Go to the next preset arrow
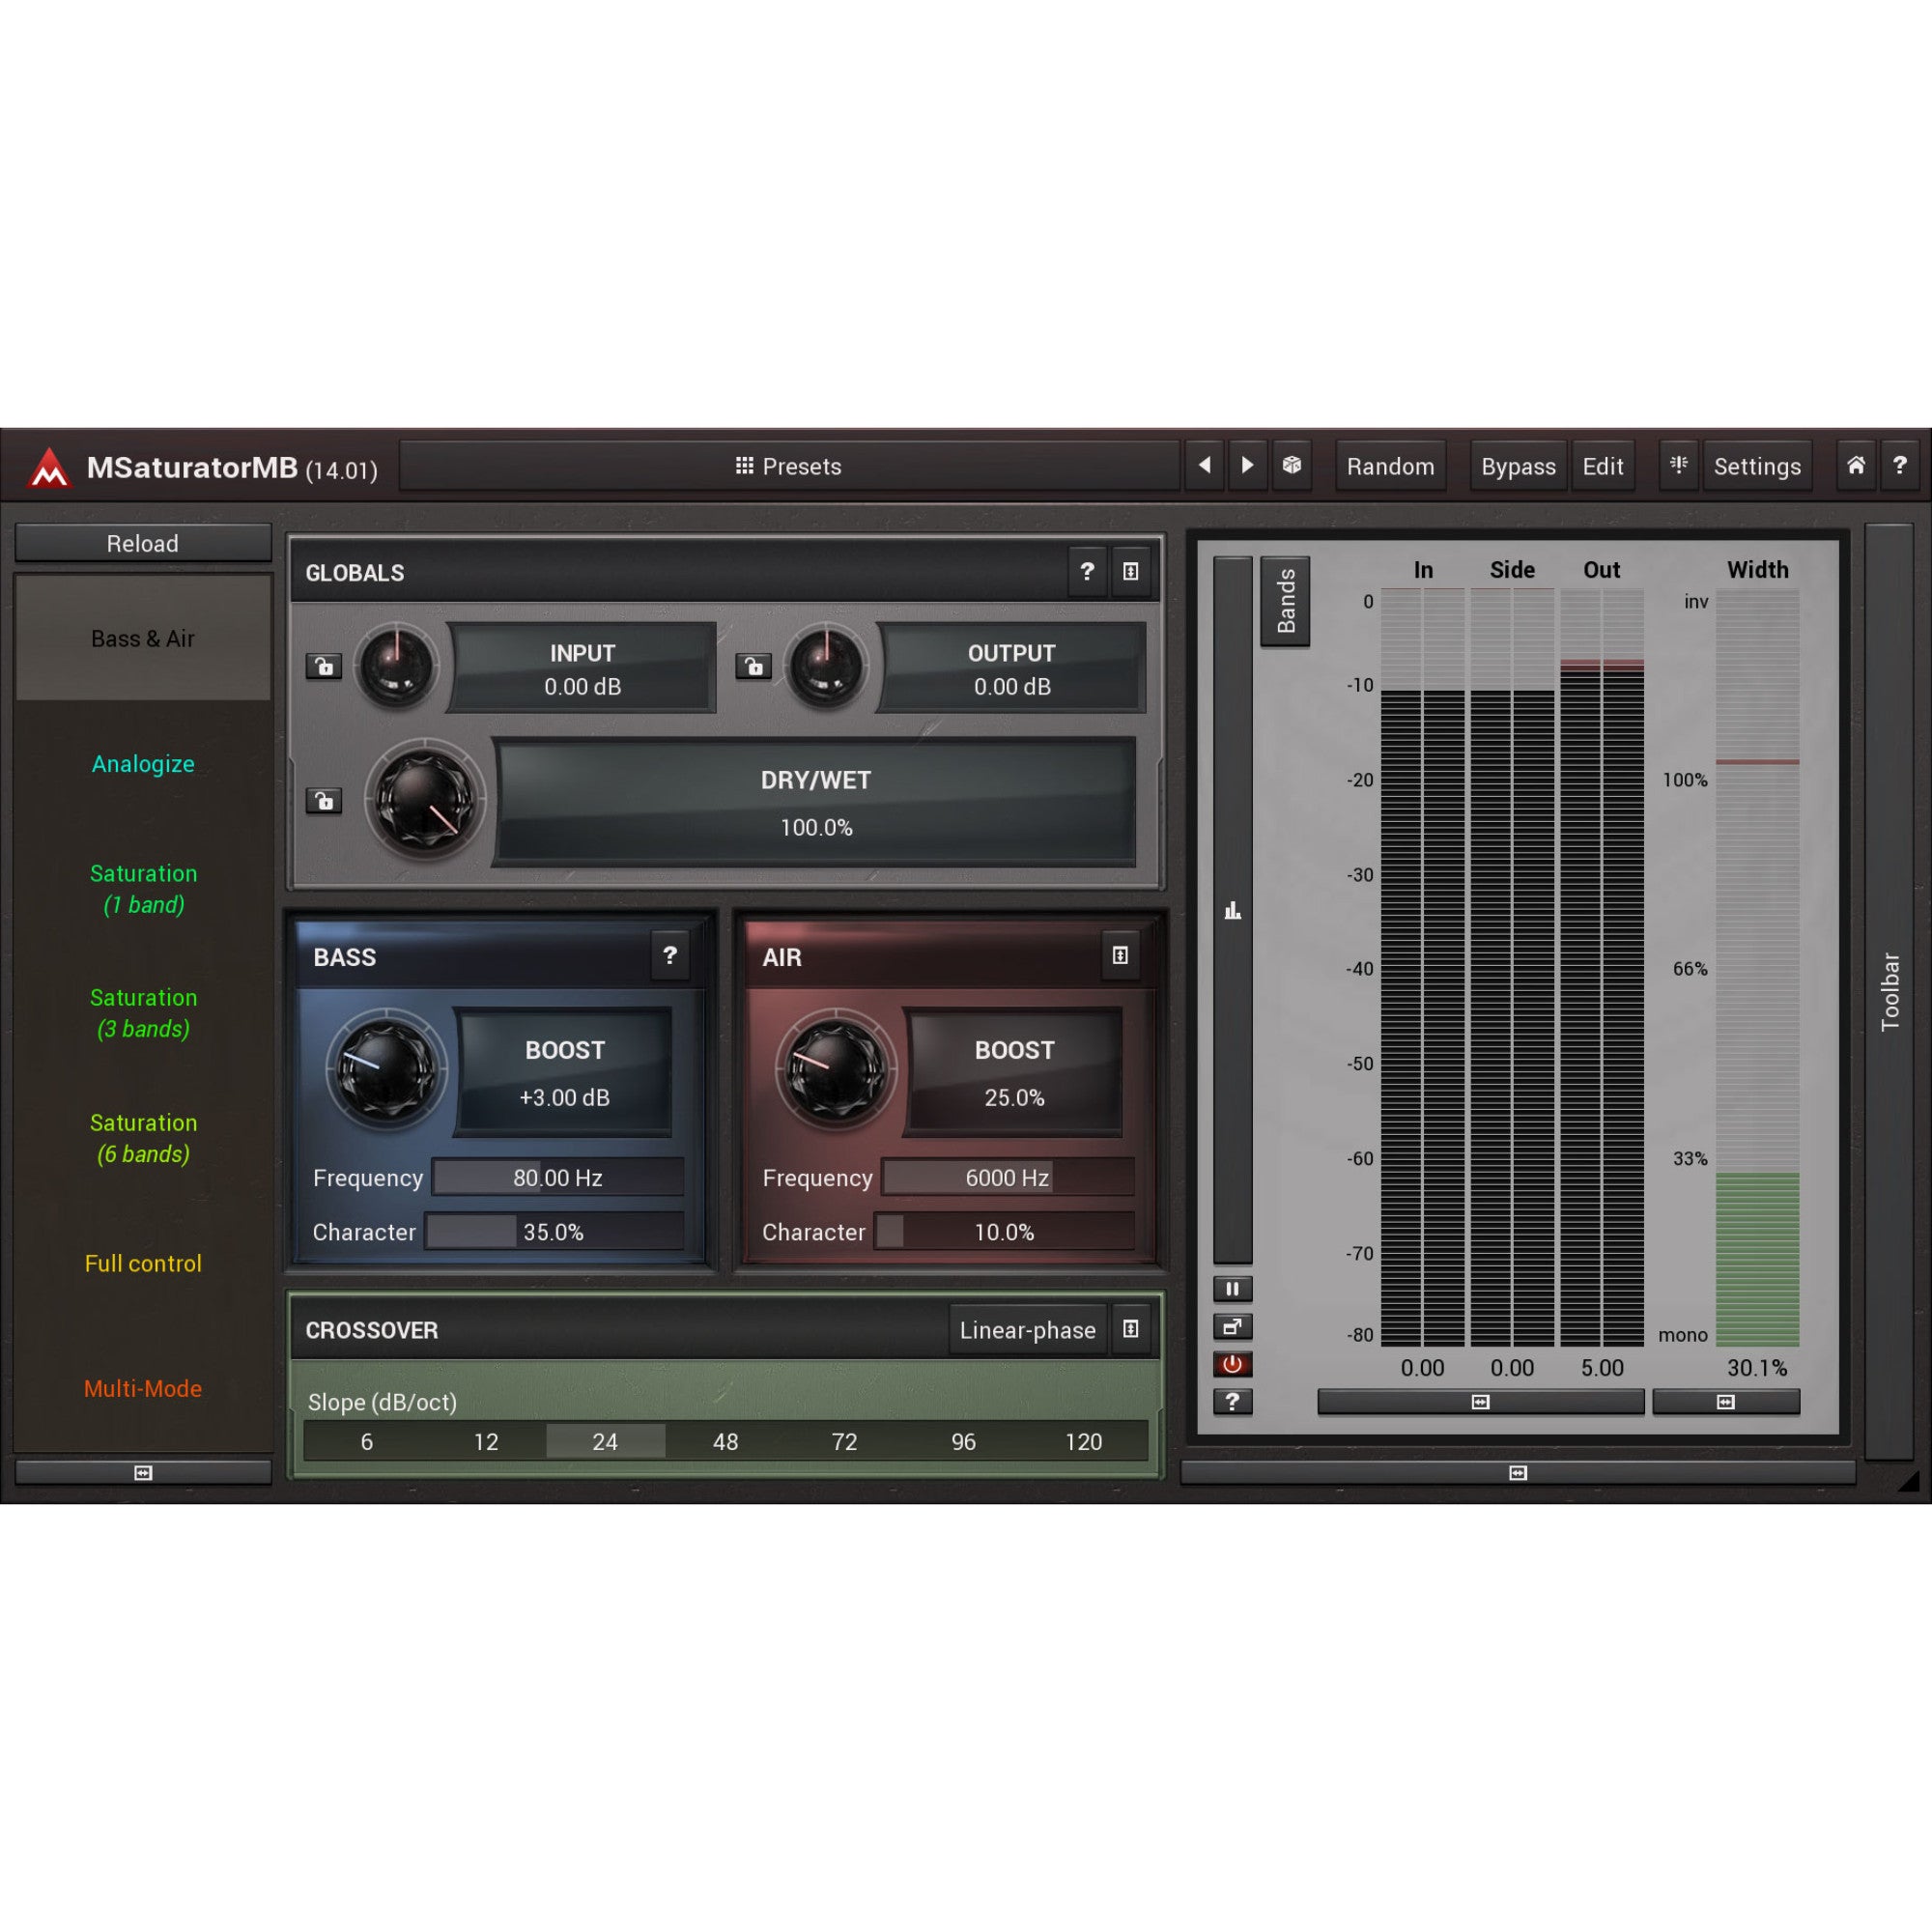Image resolution: width=1932 pixels, height=1932 pixels. (x=1247, y=466)
